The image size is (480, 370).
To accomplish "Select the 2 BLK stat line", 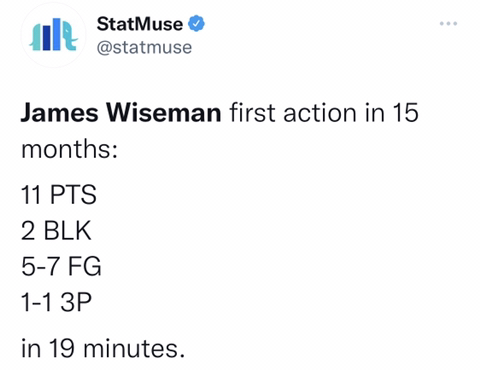I will tap(56, 230).
